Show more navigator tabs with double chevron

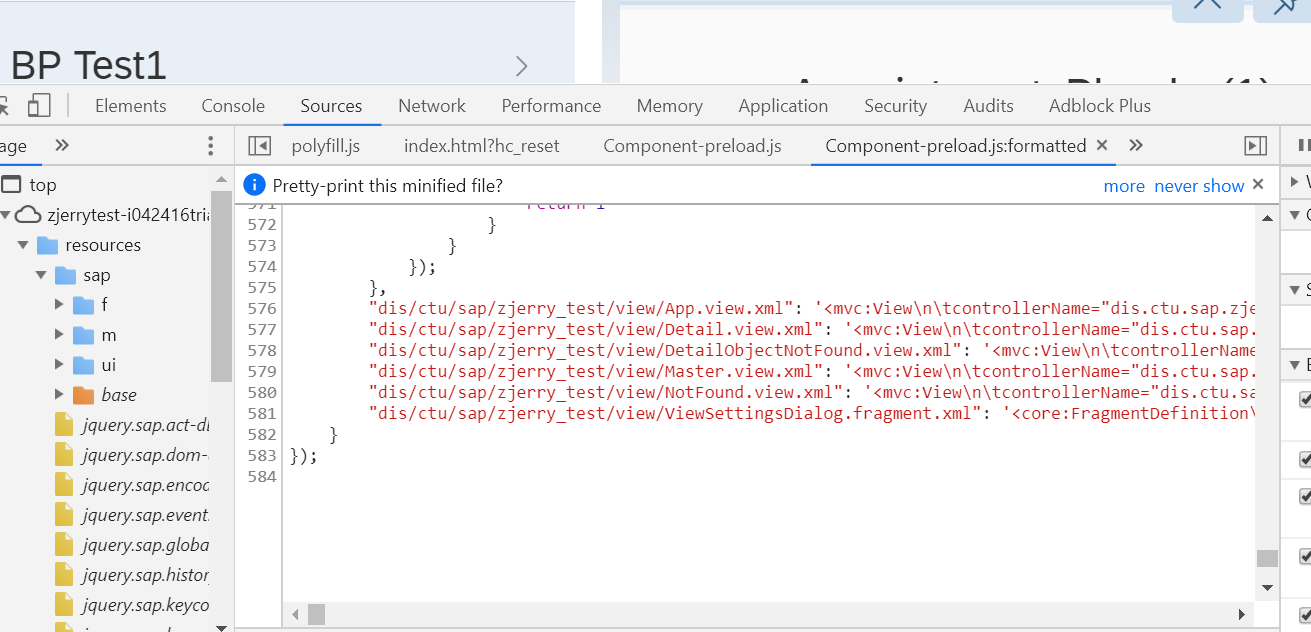[62, 146]
